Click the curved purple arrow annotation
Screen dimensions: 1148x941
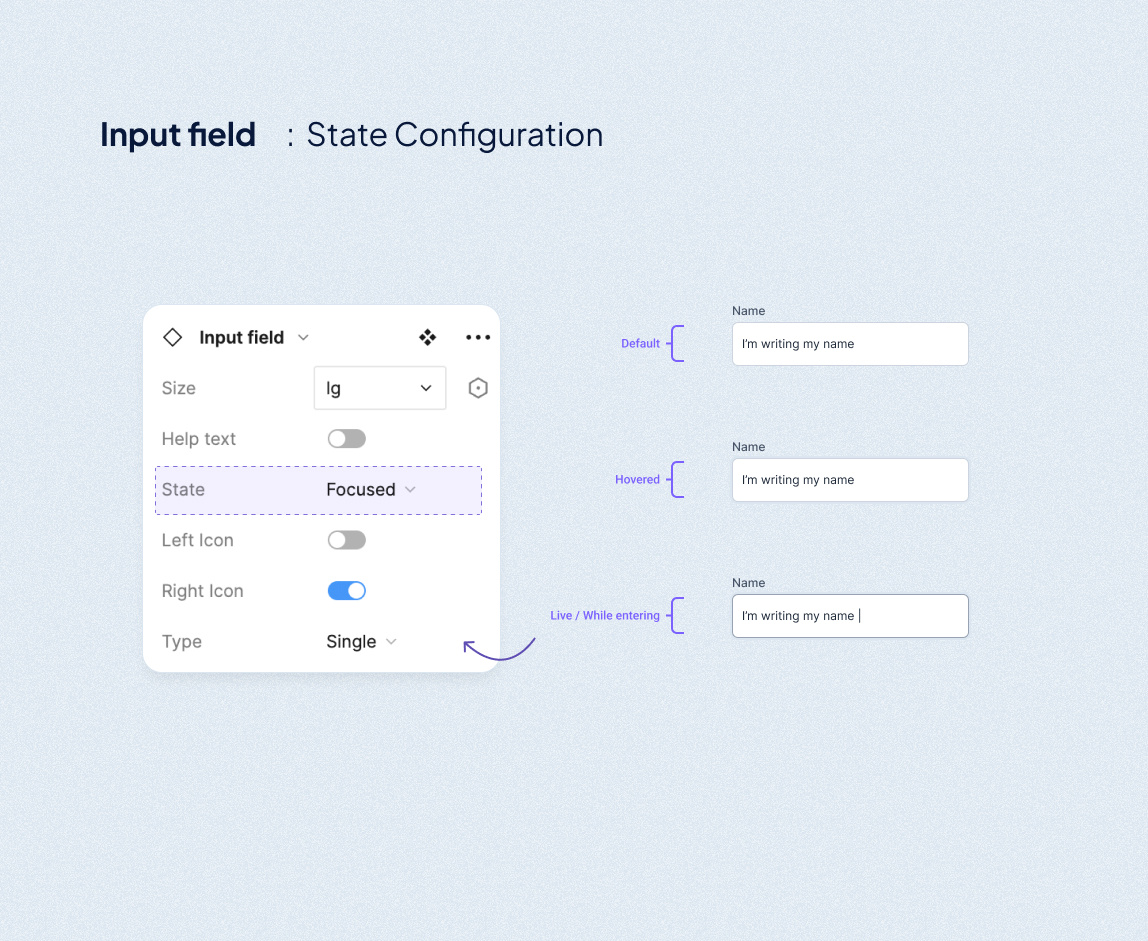(500, 650)
